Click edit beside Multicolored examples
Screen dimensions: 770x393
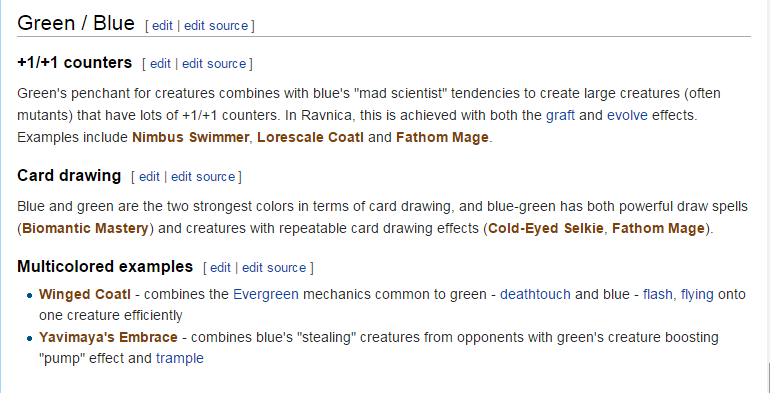pos(220,267)
